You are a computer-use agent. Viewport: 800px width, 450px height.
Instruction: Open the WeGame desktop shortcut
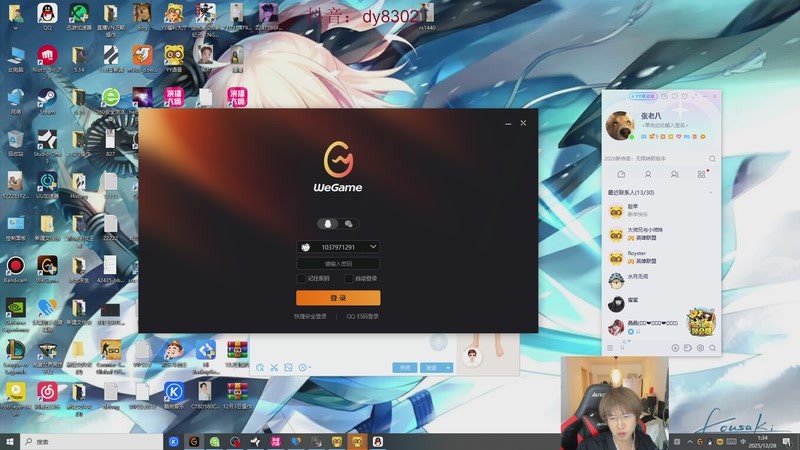click(x=47, y=269)
